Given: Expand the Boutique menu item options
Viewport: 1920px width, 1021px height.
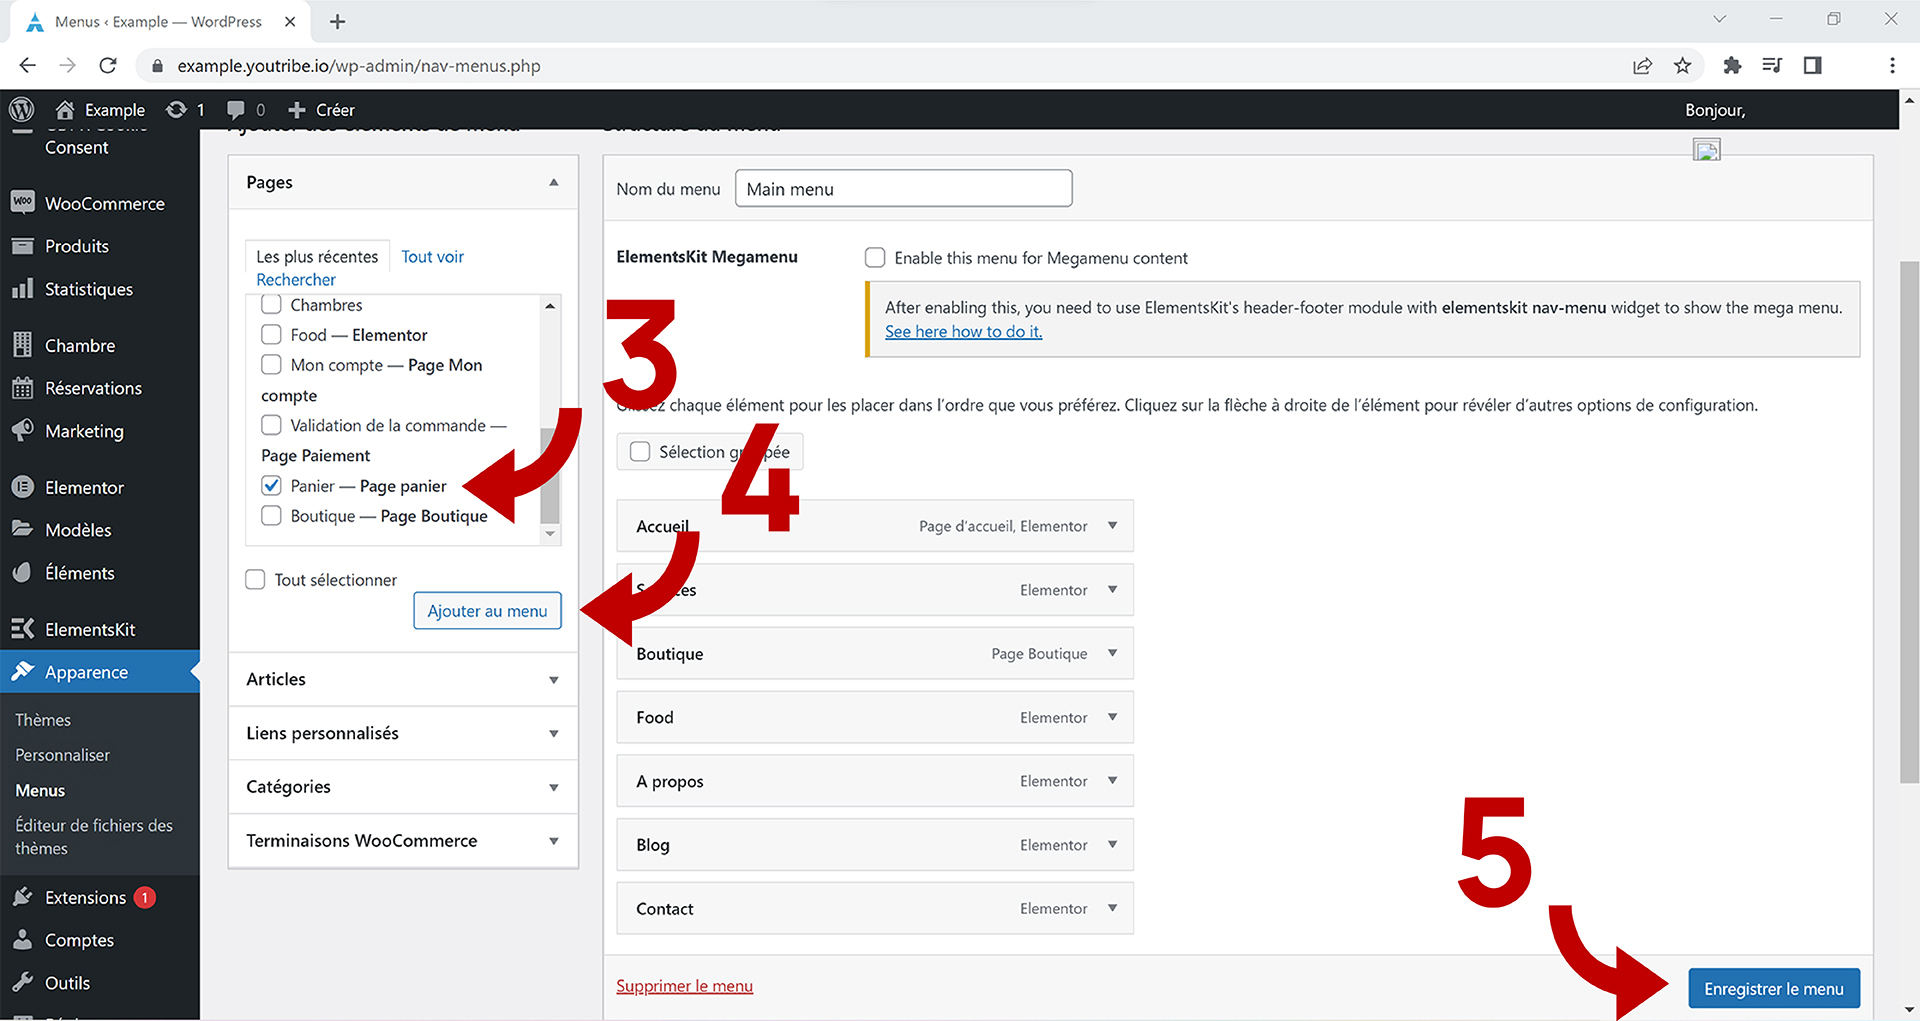Looking at the screenshot, I should [1112, 653].
